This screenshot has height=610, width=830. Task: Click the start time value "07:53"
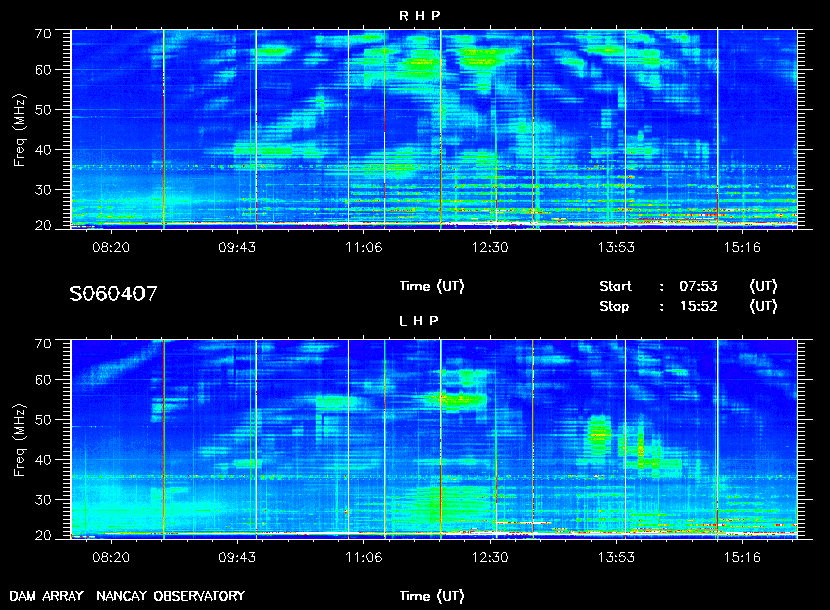click(x=698, y=286)
